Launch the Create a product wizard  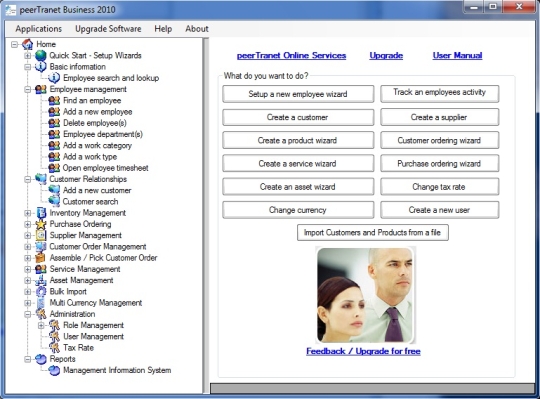click(298, 140)
